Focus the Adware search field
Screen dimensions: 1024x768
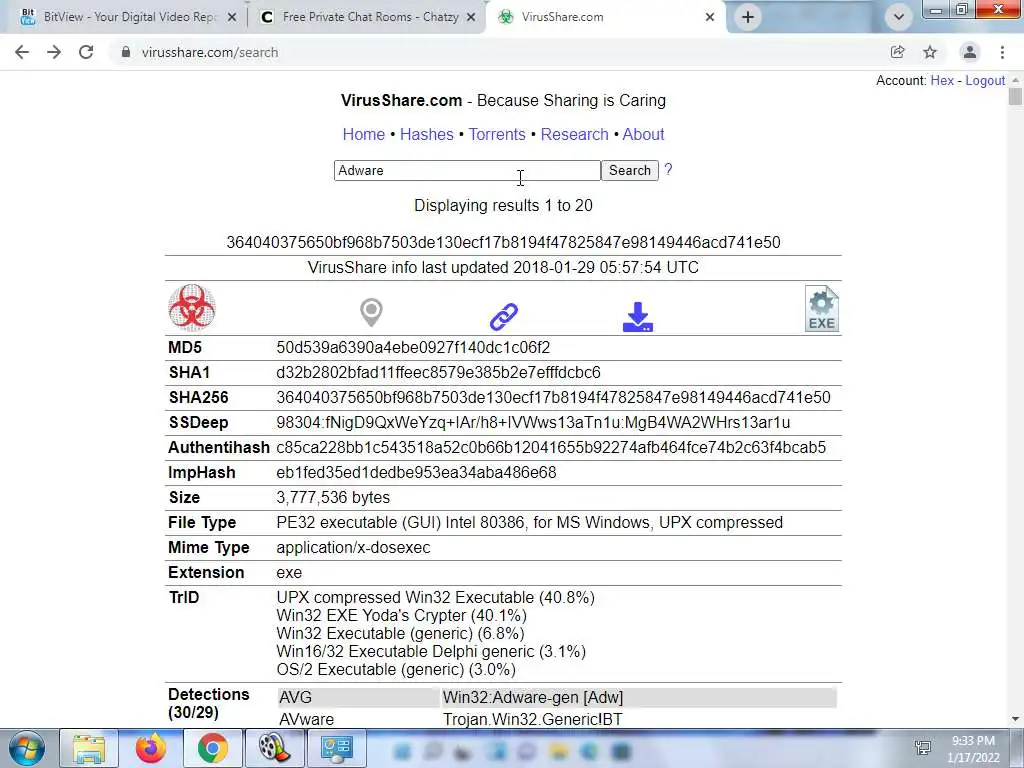467,170
